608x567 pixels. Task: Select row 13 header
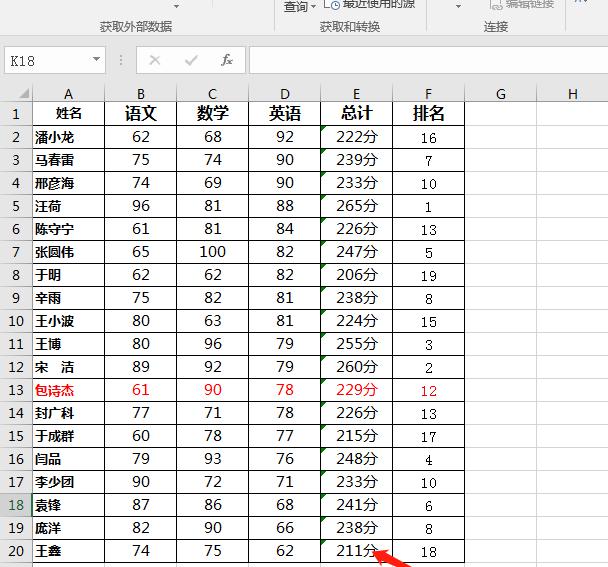click(16, 390)
